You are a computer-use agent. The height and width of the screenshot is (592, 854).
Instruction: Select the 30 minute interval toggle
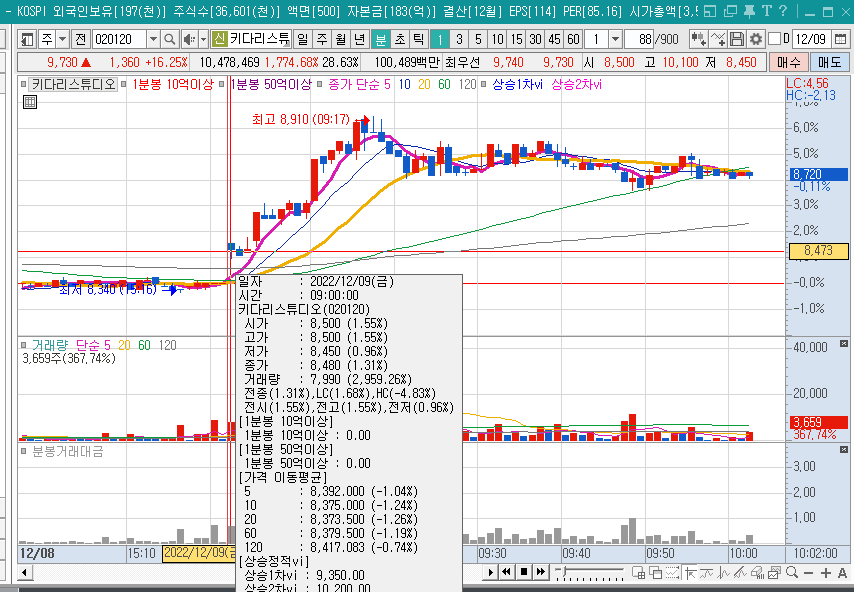(535, 39)
